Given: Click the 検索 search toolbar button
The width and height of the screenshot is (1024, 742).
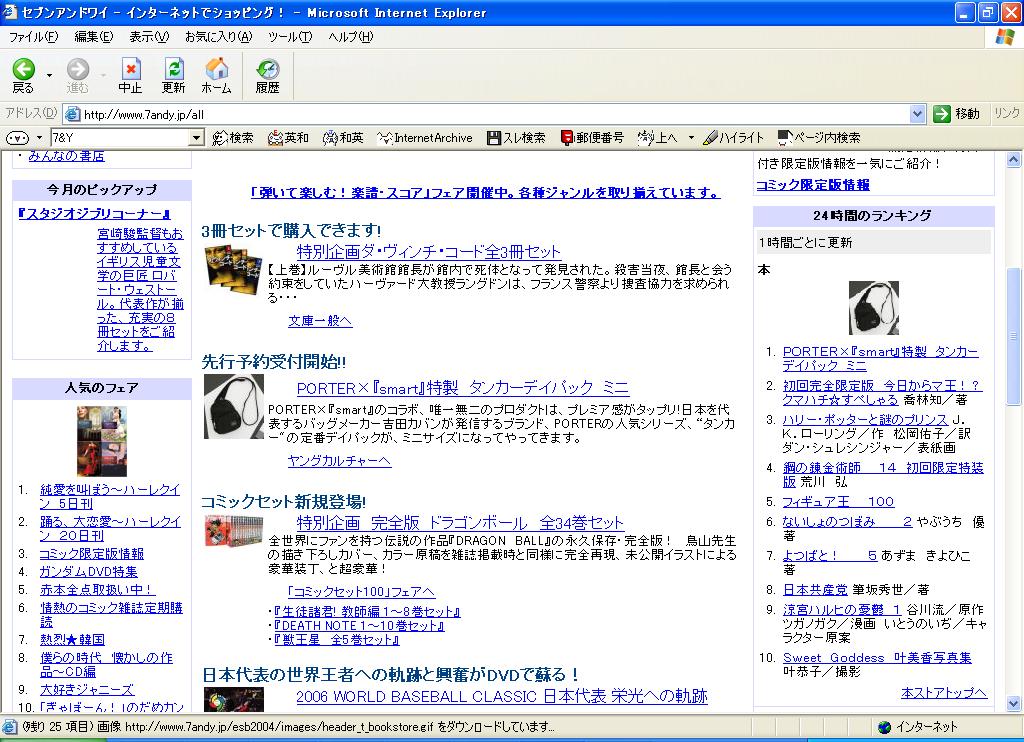Looking at the screenshot, I should click(x=233, y=138).
